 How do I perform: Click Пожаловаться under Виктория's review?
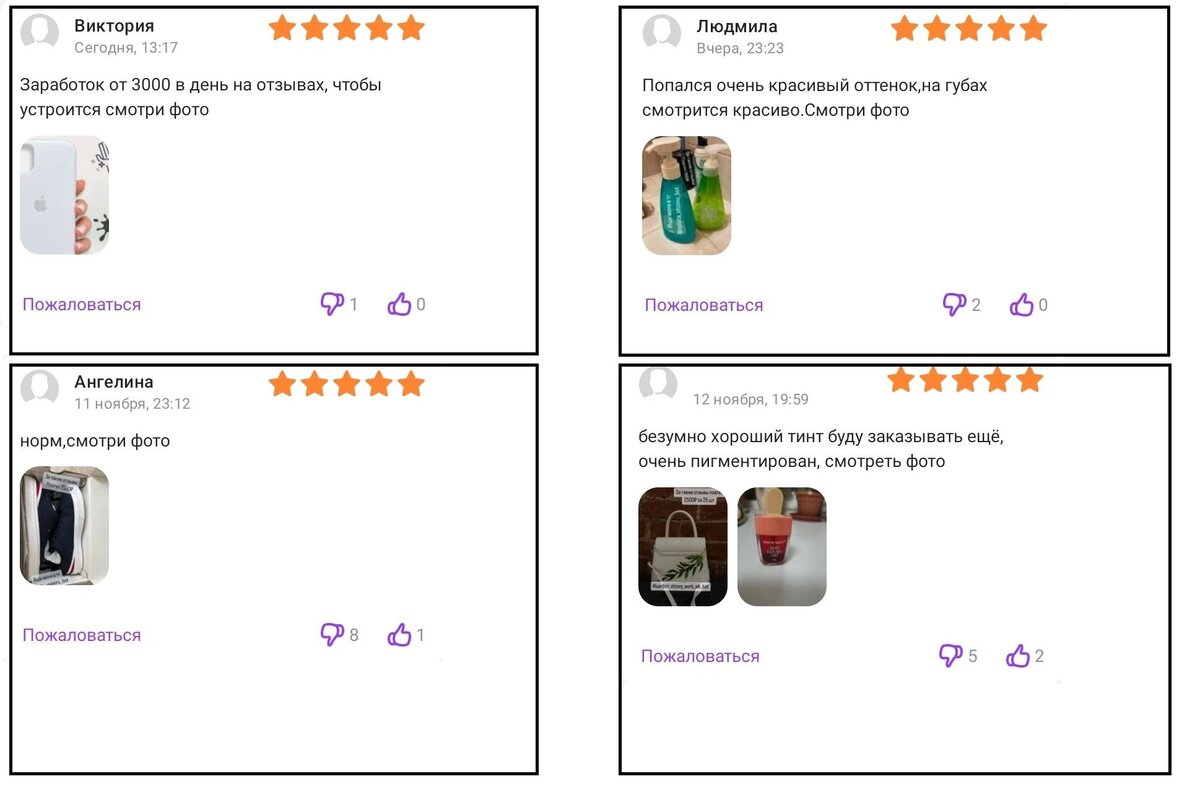coord(82,304)
